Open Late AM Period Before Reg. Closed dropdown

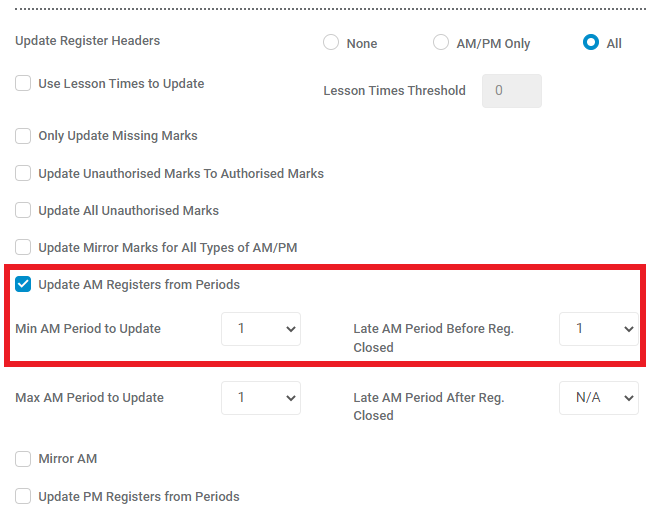(x=599, y=329)
